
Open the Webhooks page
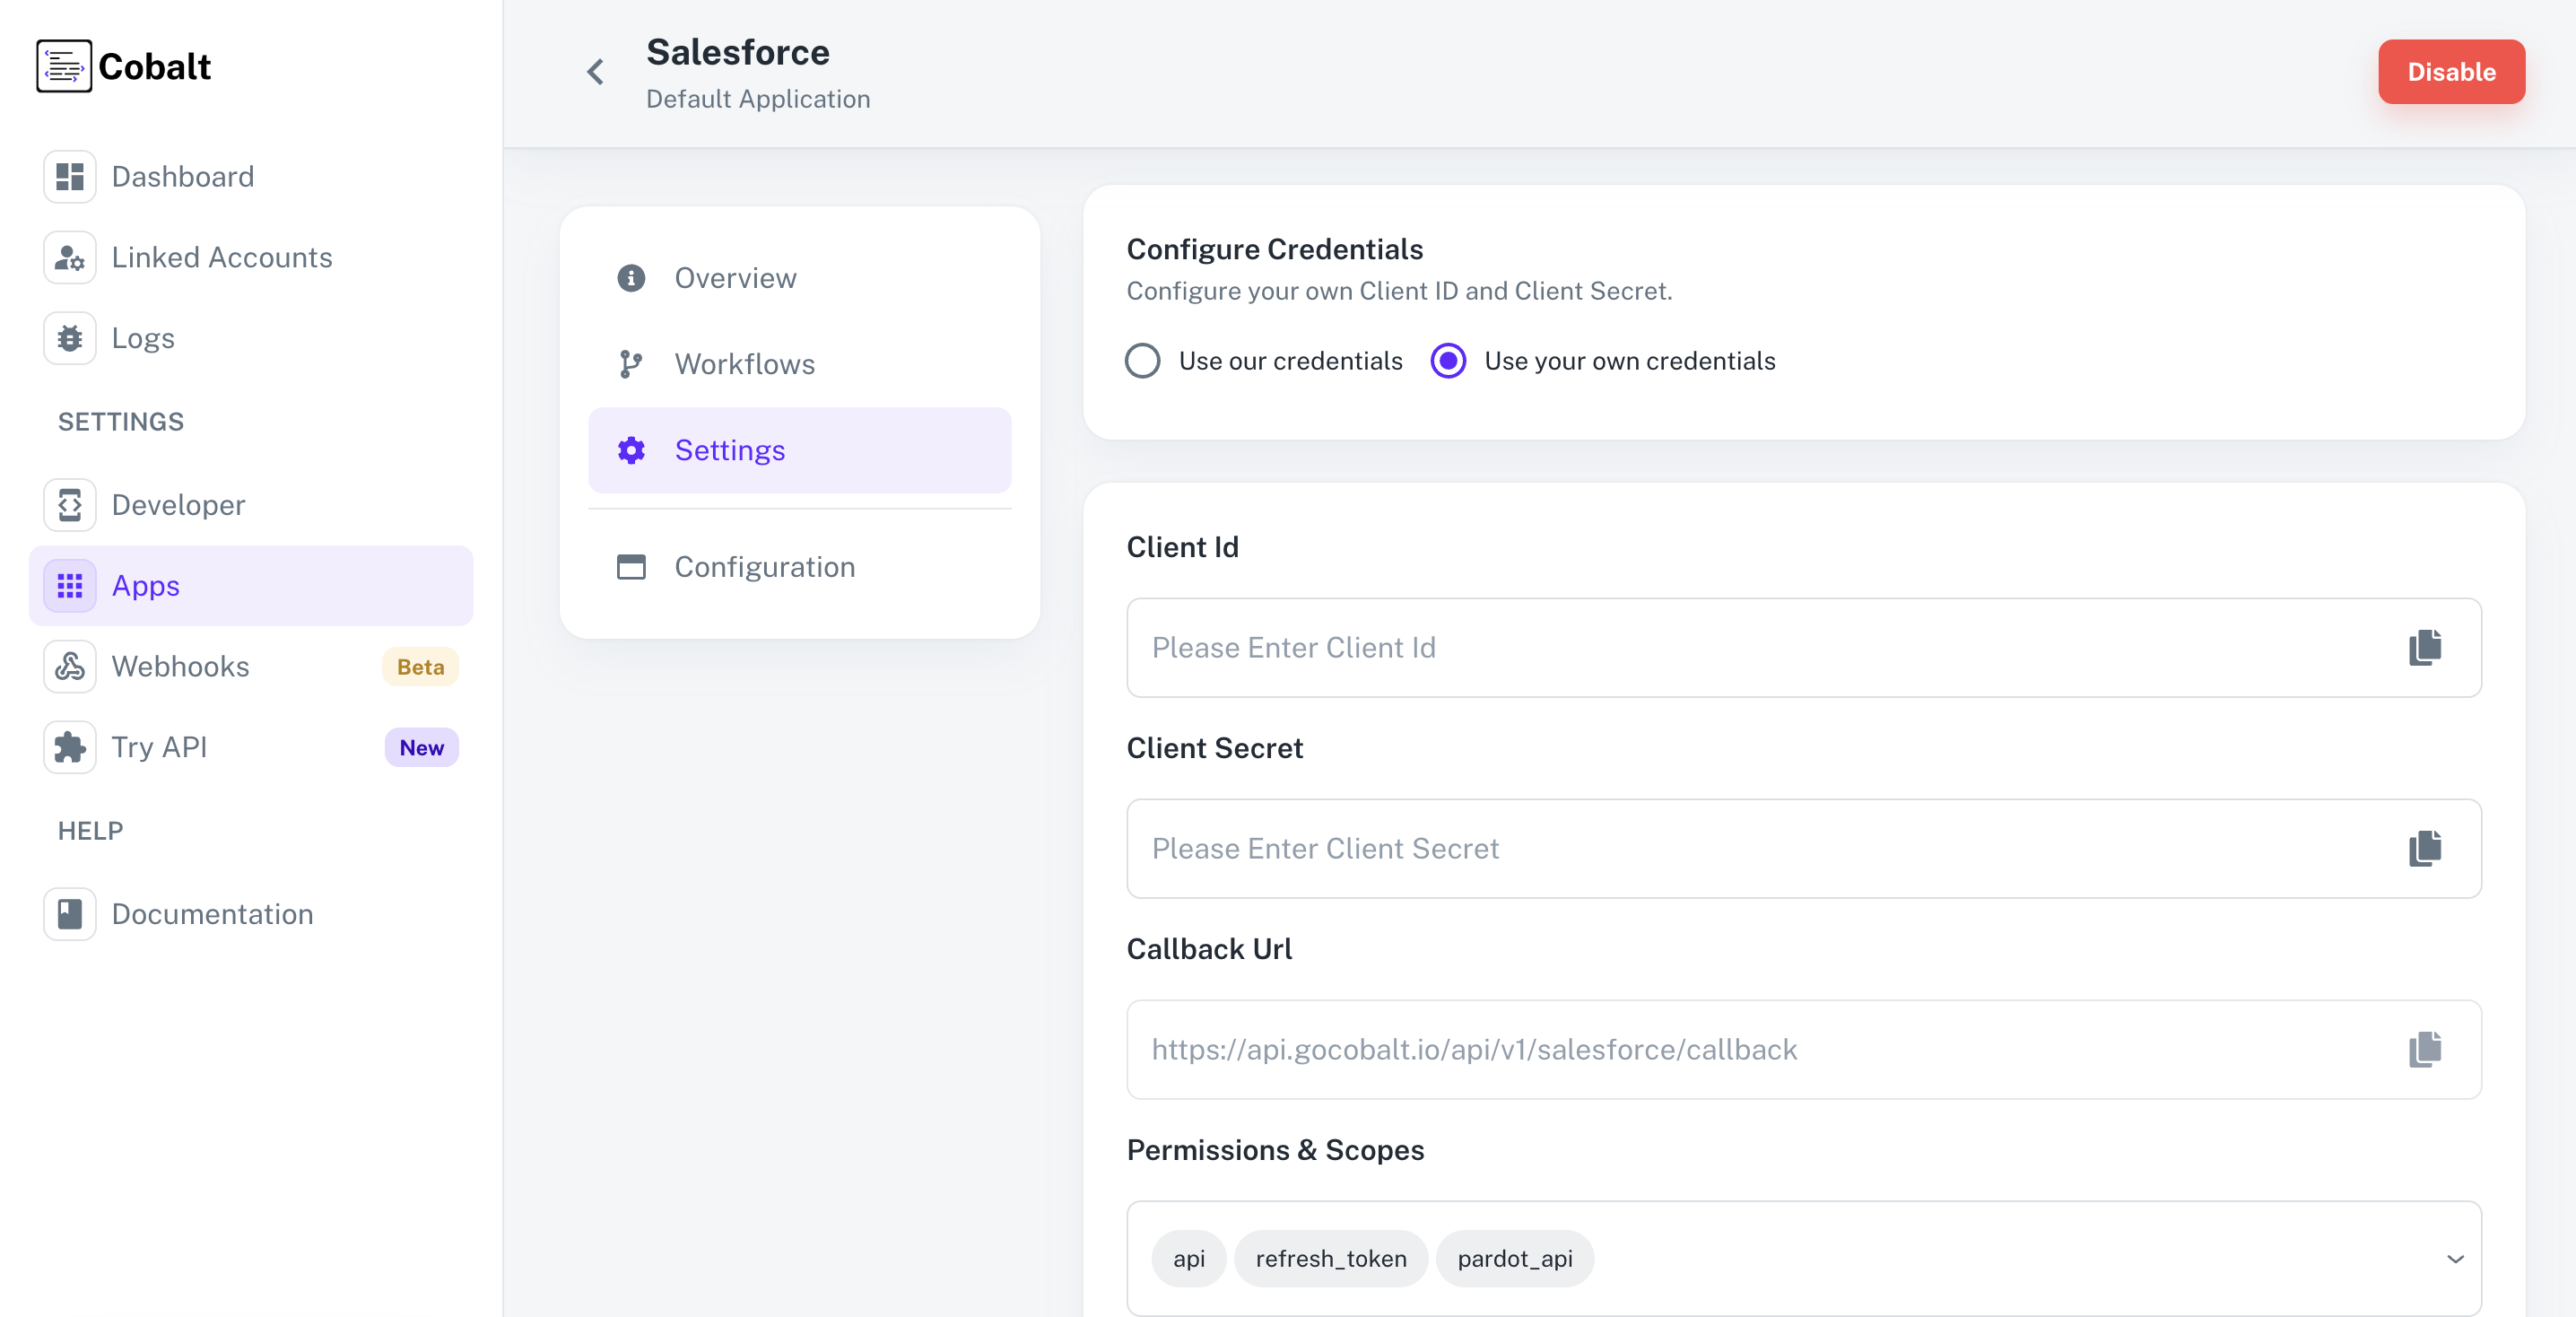(x=180, y=666)
